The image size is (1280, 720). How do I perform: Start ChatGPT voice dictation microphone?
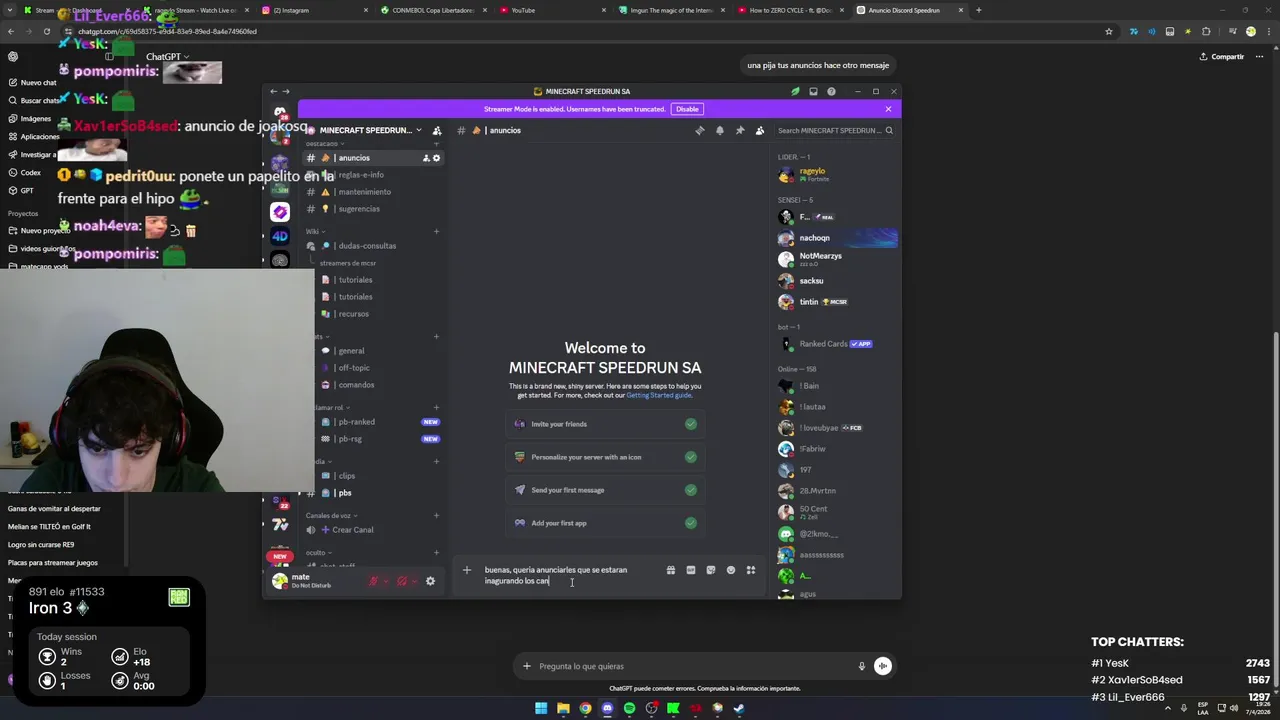click(x=861, y=666)
